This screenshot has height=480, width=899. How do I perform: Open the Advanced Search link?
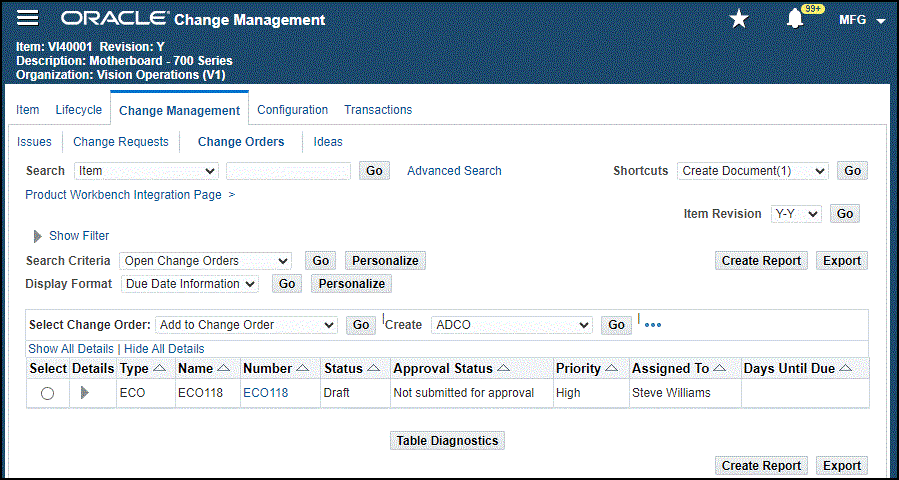pos(454,171)
